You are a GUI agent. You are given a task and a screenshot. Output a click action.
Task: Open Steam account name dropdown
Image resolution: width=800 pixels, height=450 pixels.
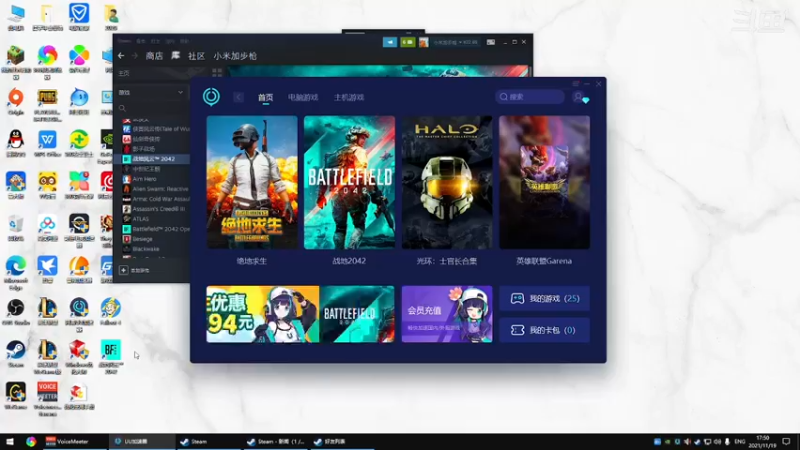coord(456,42)
